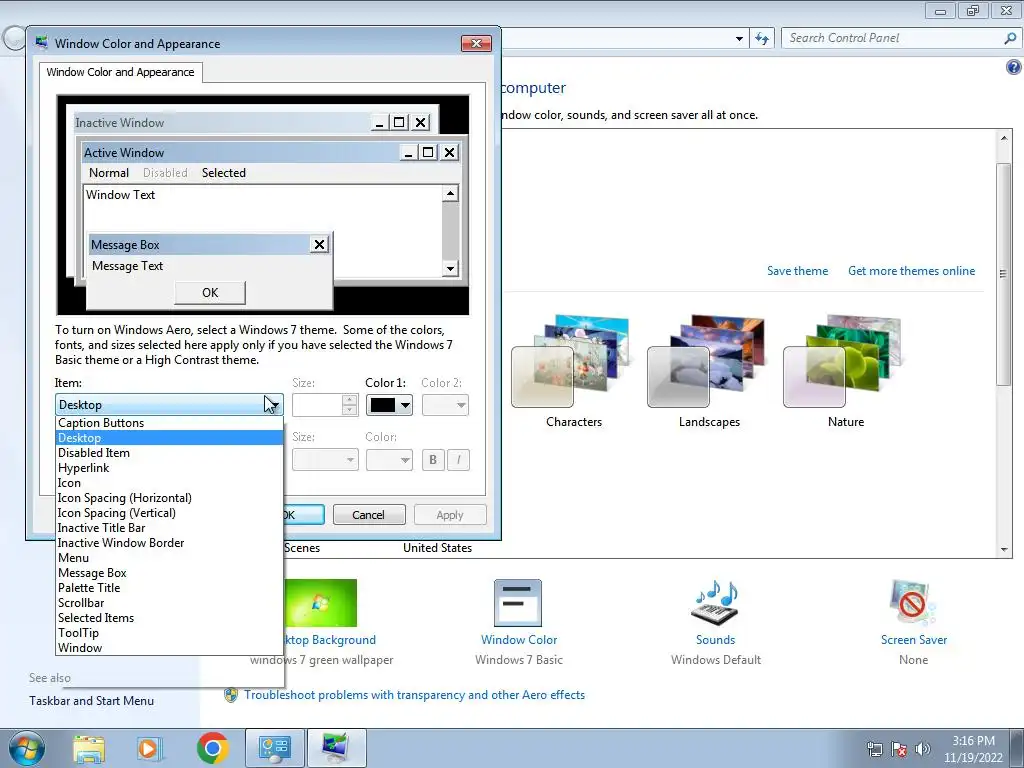Viewport: 1024px width, 768px height.
Task: Select the Characters theme thumbnail
Action: pyautogui.click(x=571, y=360)
